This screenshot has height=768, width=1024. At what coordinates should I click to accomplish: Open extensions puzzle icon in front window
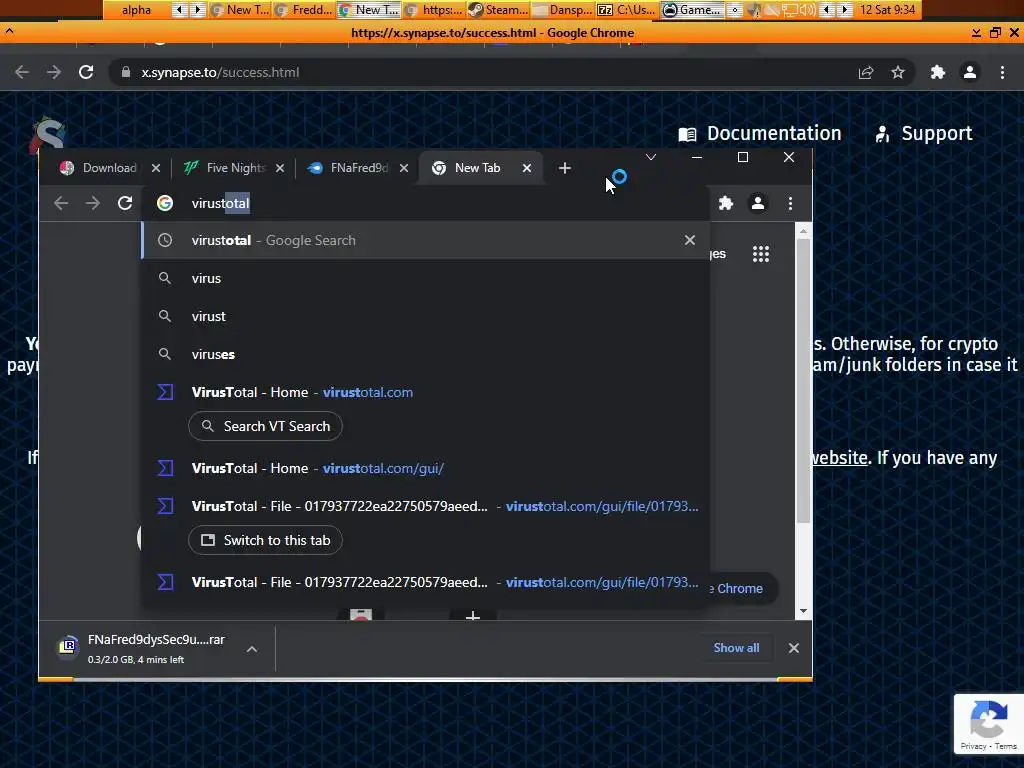pyautogui.click(x=726, y=203)
